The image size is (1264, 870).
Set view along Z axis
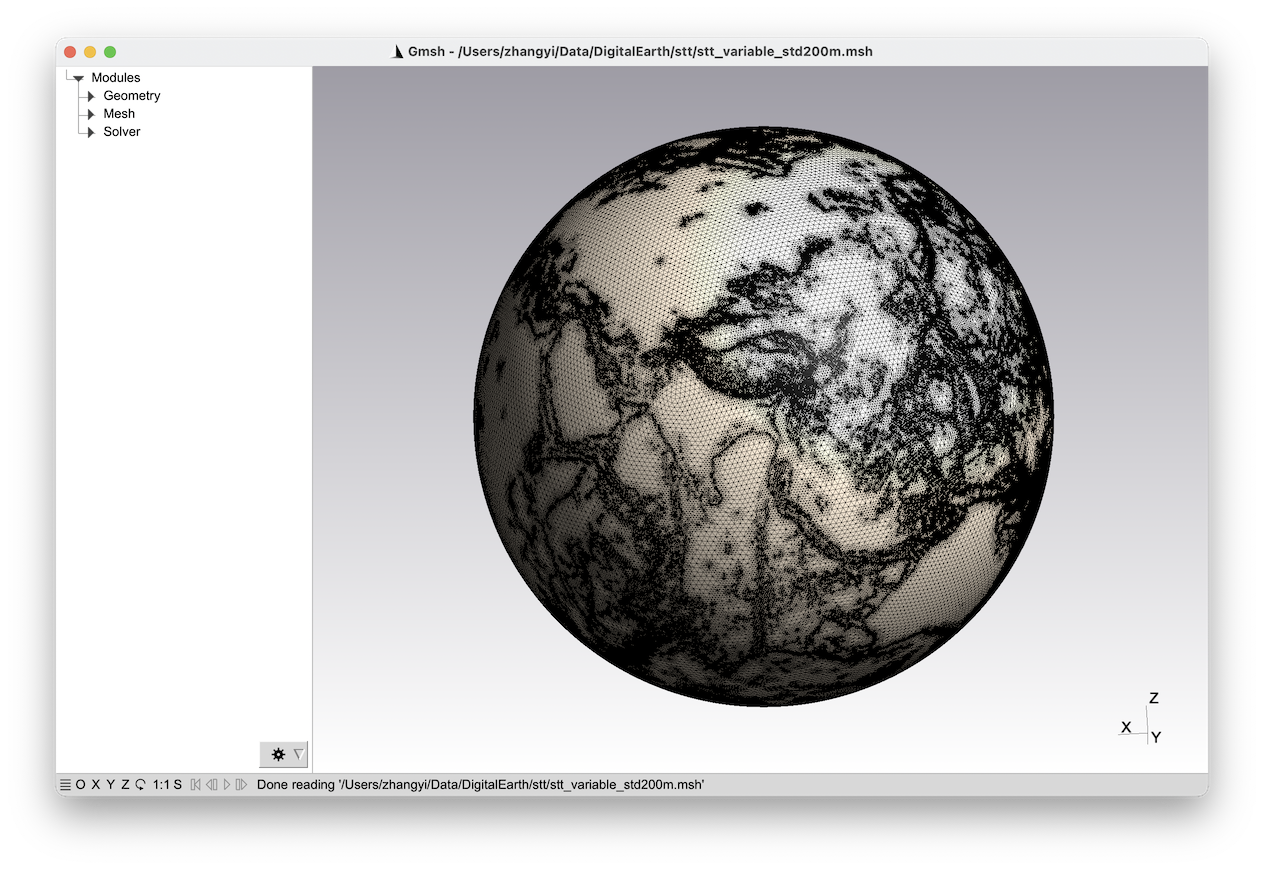point(125,785)
